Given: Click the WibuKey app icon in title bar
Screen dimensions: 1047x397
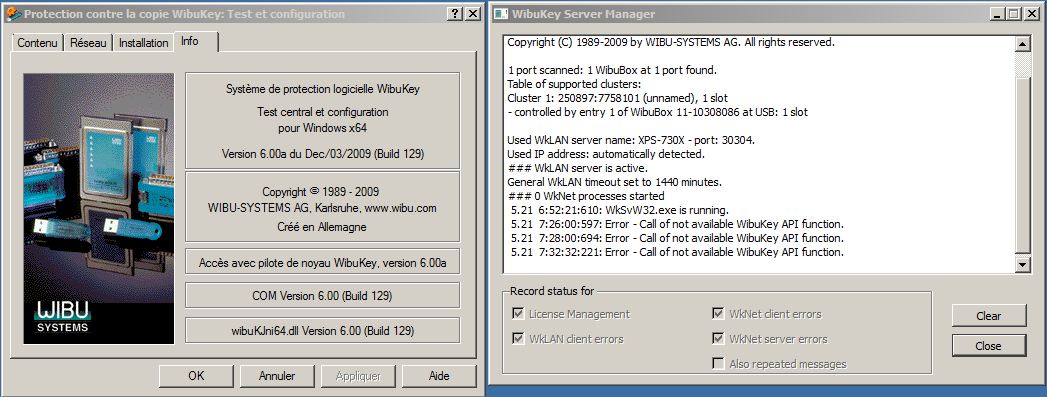Looking at the screenshot, I should coord(13,13).
